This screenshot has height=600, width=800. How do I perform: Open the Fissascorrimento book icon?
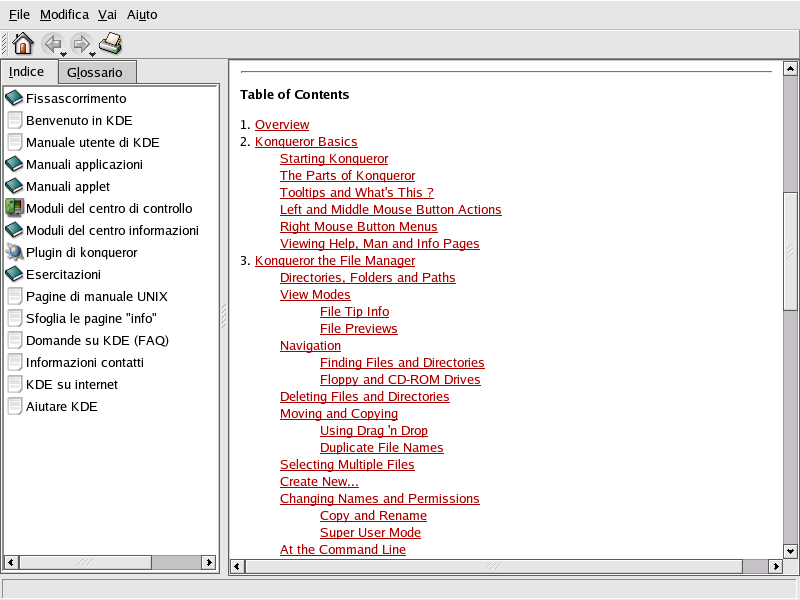(14, 99)
